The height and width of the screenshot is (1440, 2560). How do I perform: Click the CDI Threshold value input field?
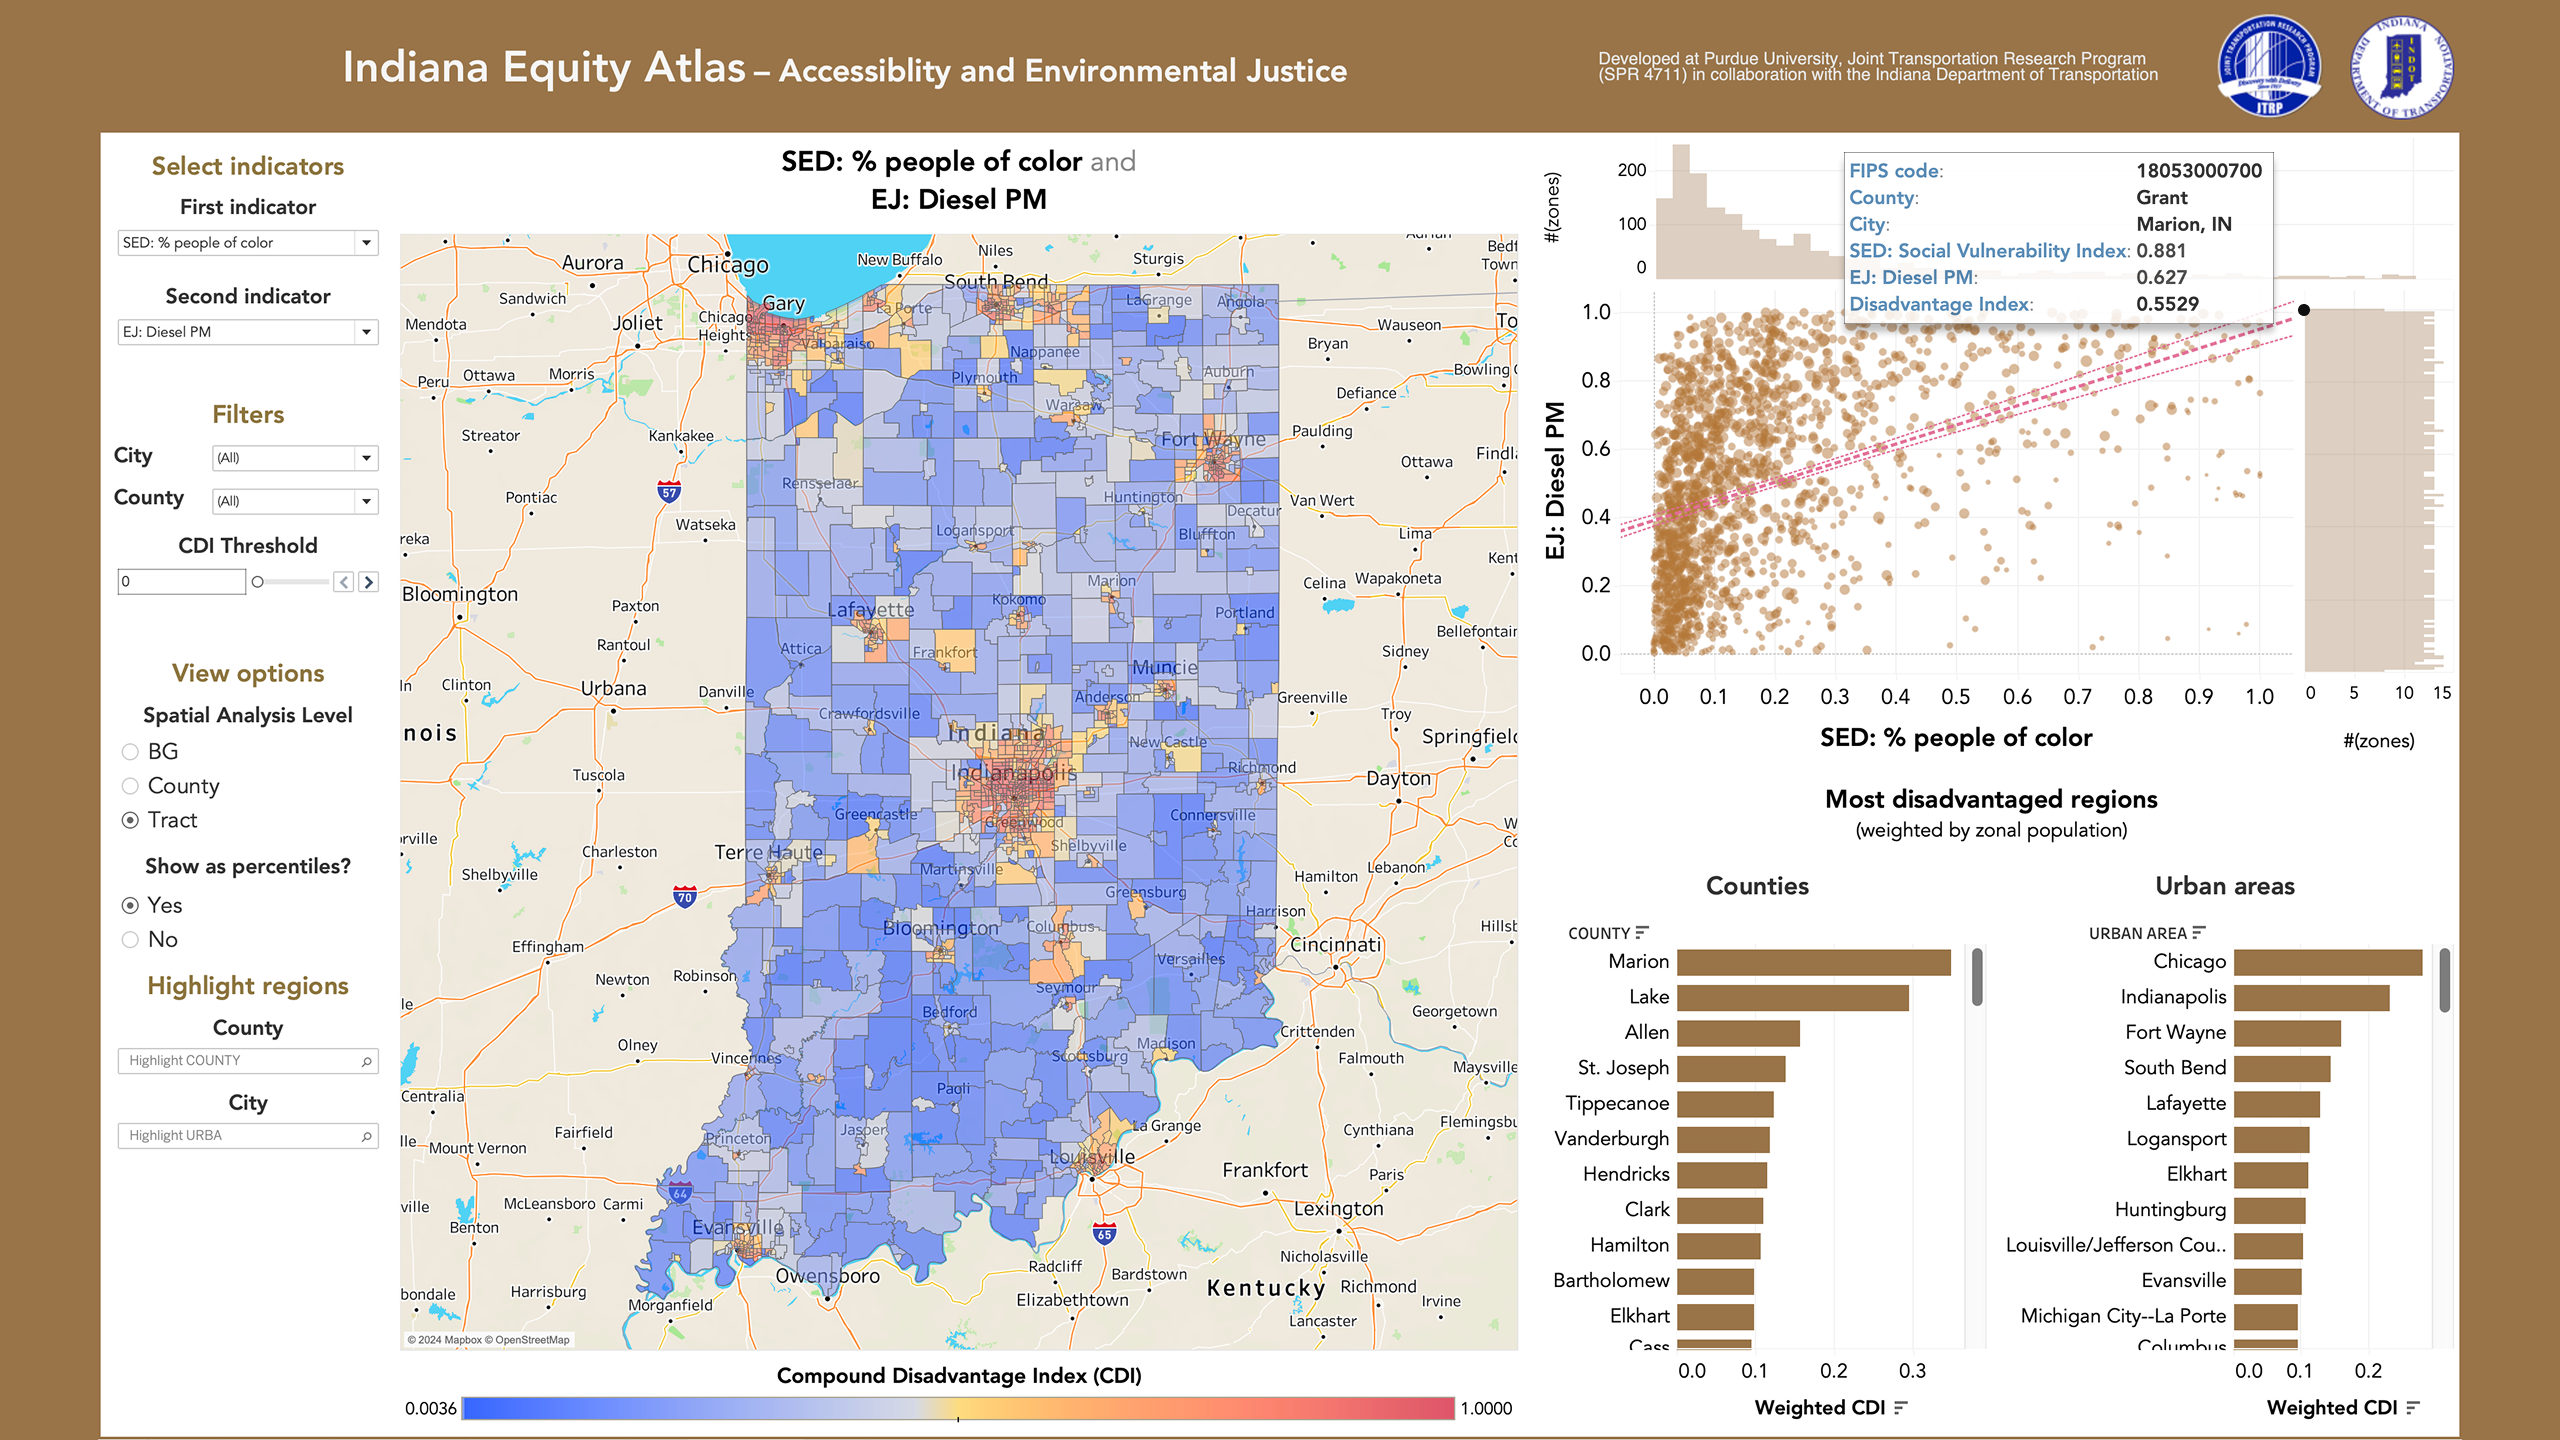tap(181, 581)
